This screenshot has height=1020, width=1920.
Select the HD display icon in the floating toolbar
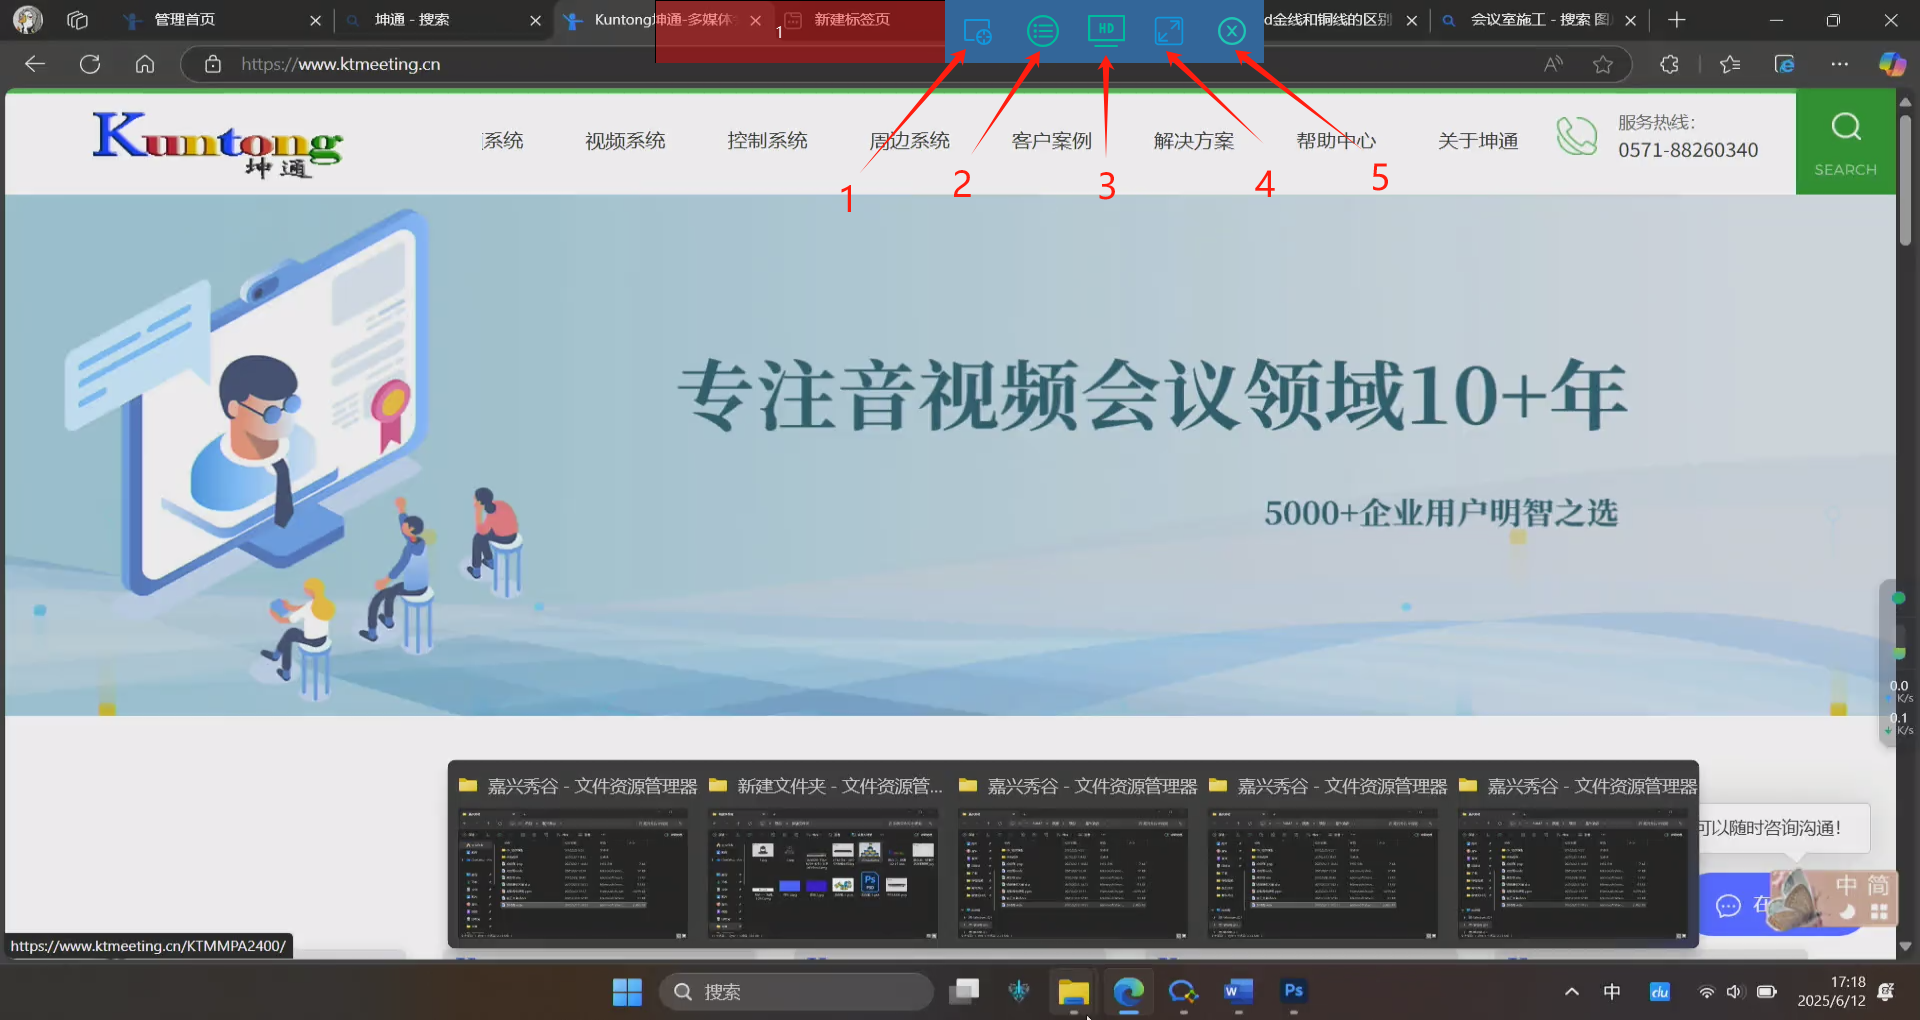coord(1106,31)
